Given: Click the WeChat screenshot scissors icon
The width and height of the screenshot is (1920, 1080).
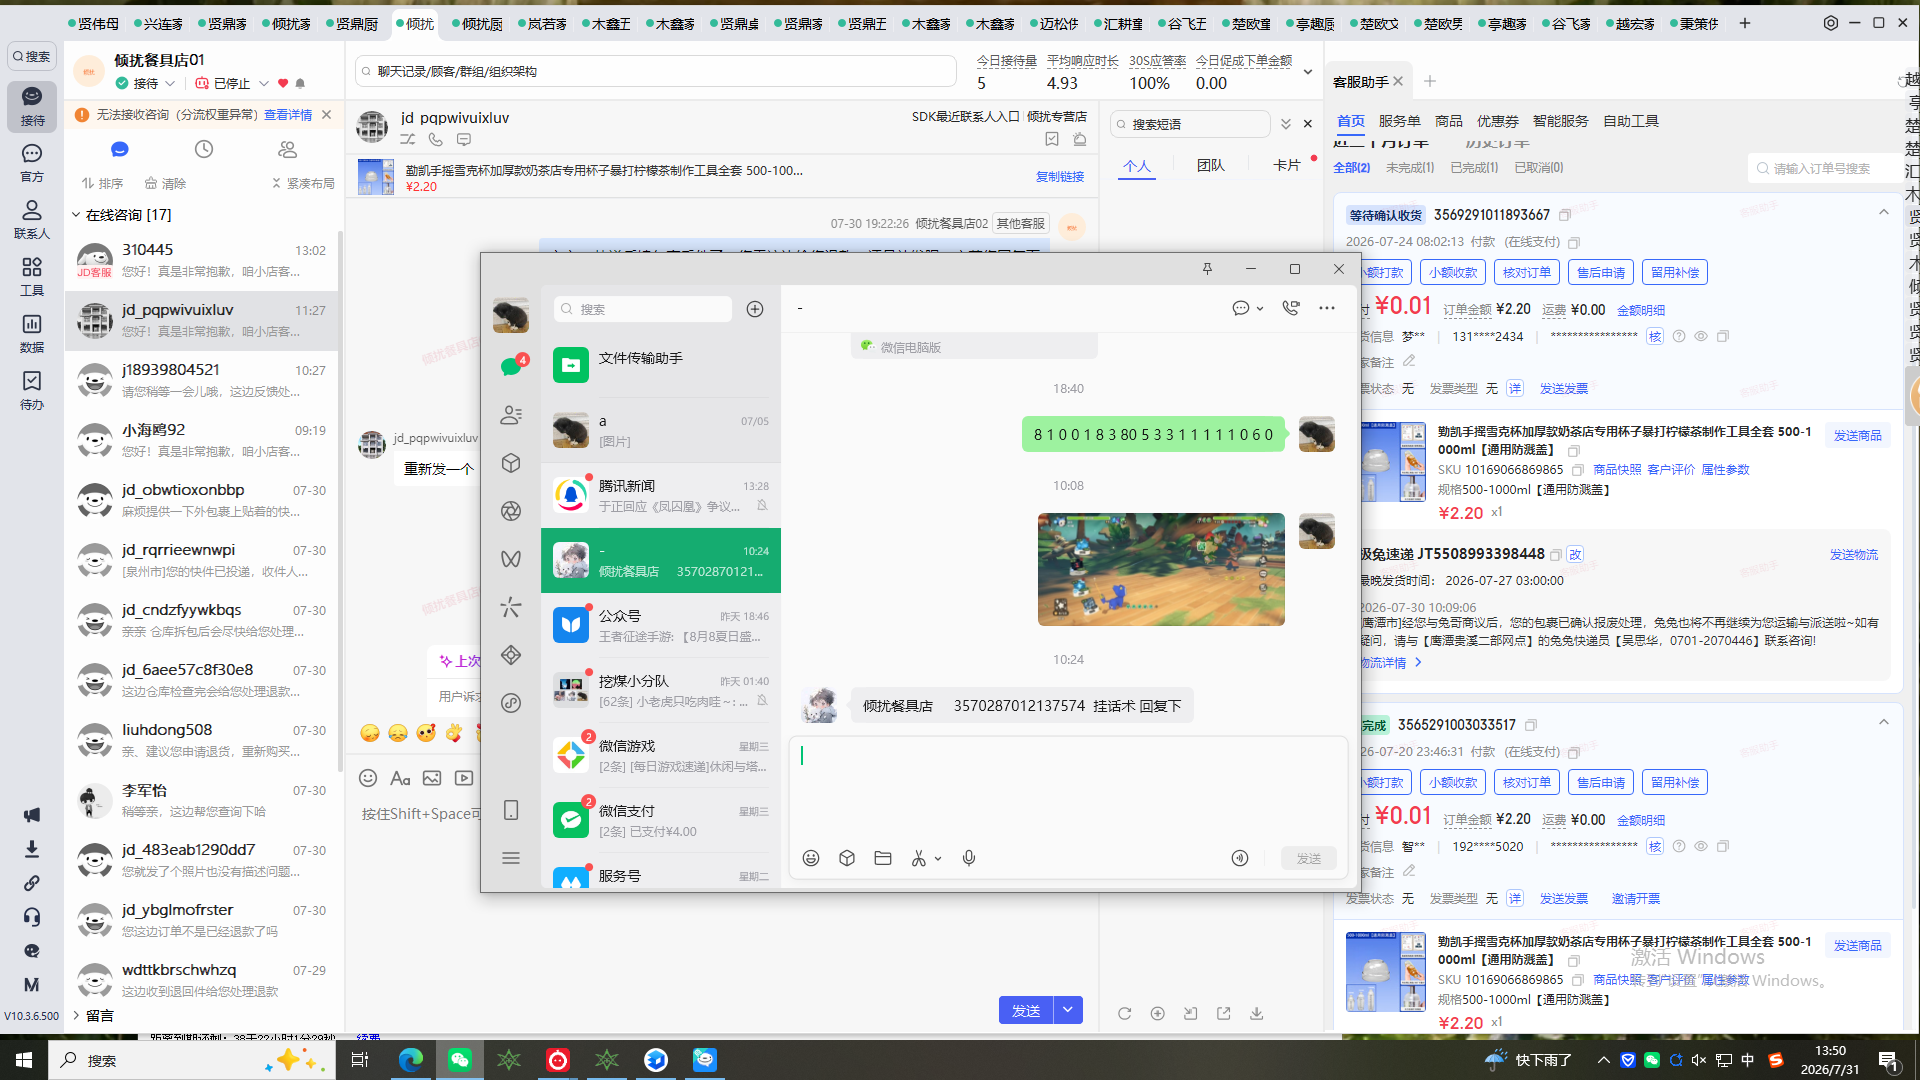Looking at the screenshot, I should click(918, 858).
